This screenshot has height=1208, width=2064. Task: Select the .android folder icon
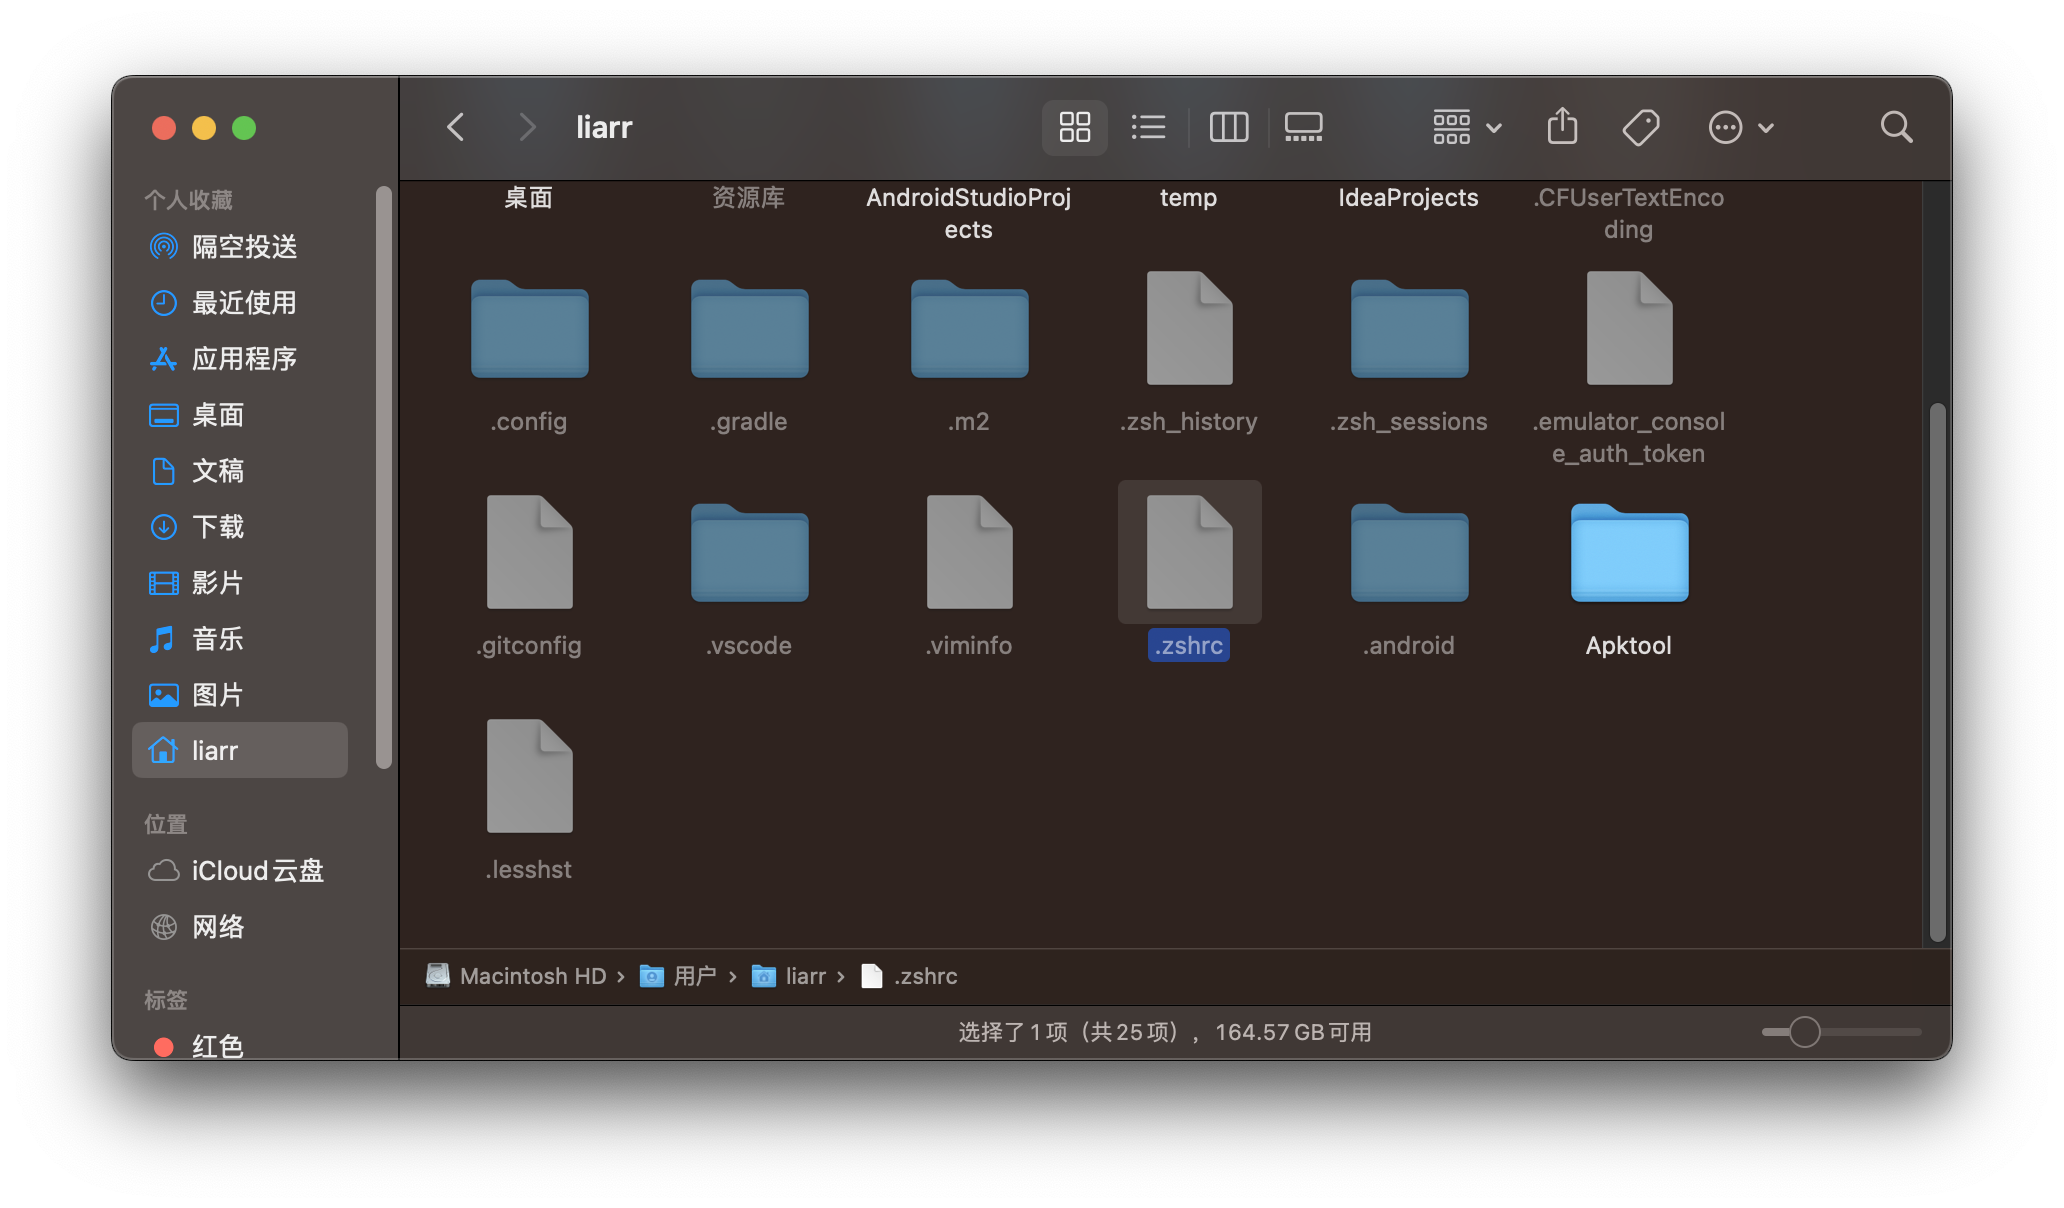tap(1409, 553)
